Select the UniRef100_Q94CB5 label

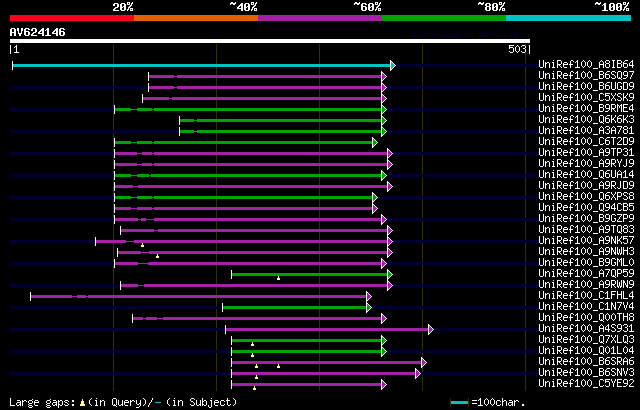[586, 208]
